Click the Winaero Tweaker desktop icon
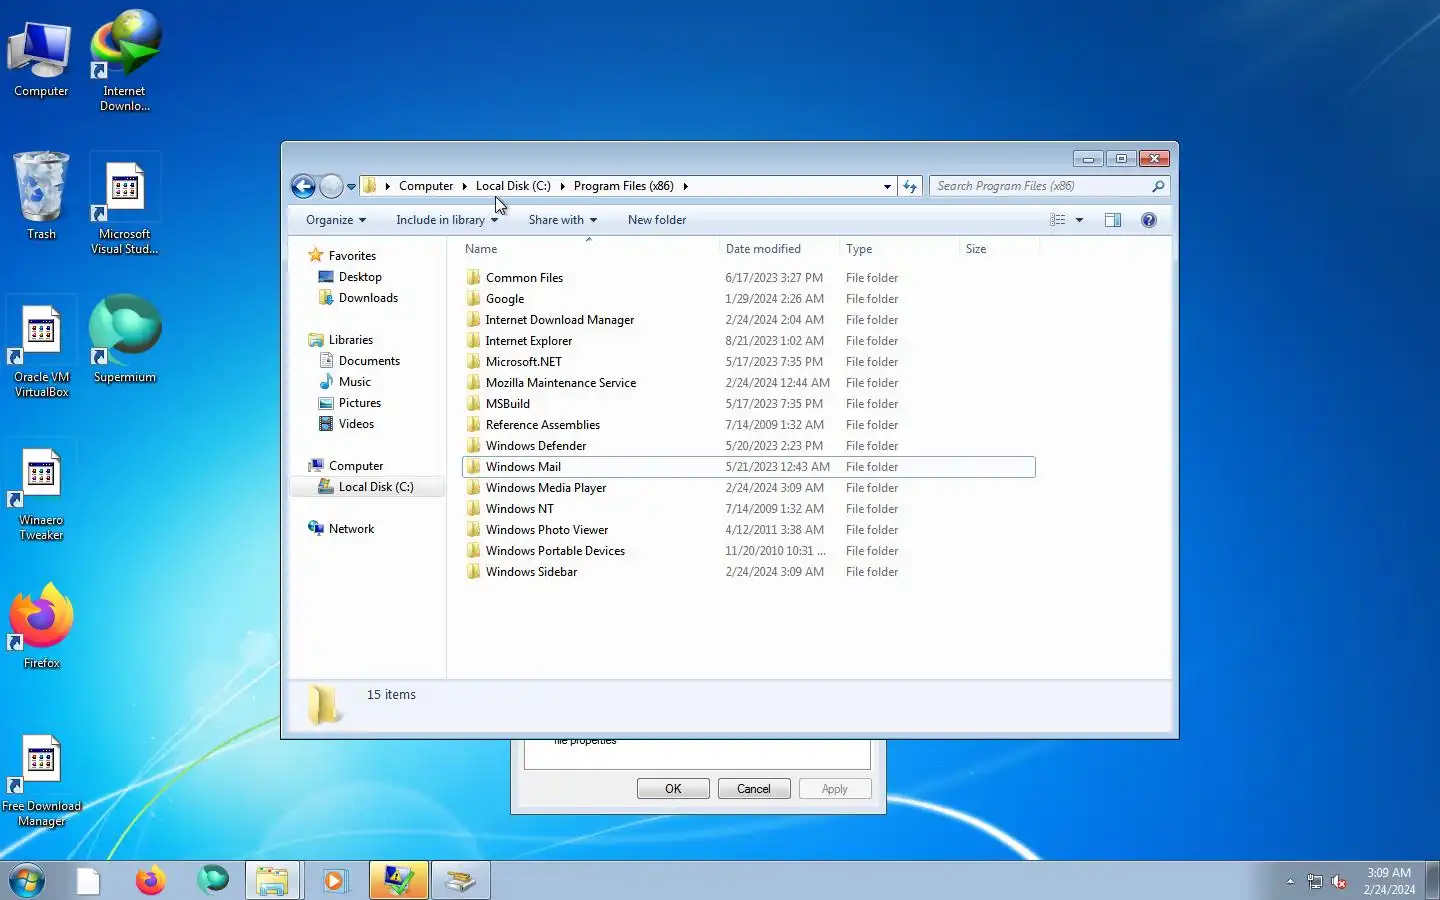The image size is (1440, 900). click(x=41, y=495)
